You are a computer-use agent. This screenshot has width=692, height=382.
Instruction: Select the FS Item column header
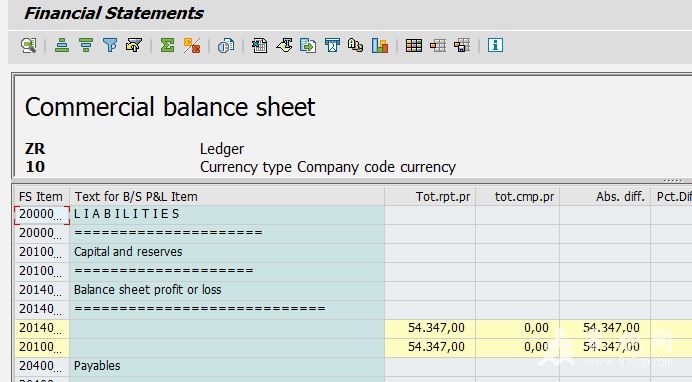coord(41,196)
